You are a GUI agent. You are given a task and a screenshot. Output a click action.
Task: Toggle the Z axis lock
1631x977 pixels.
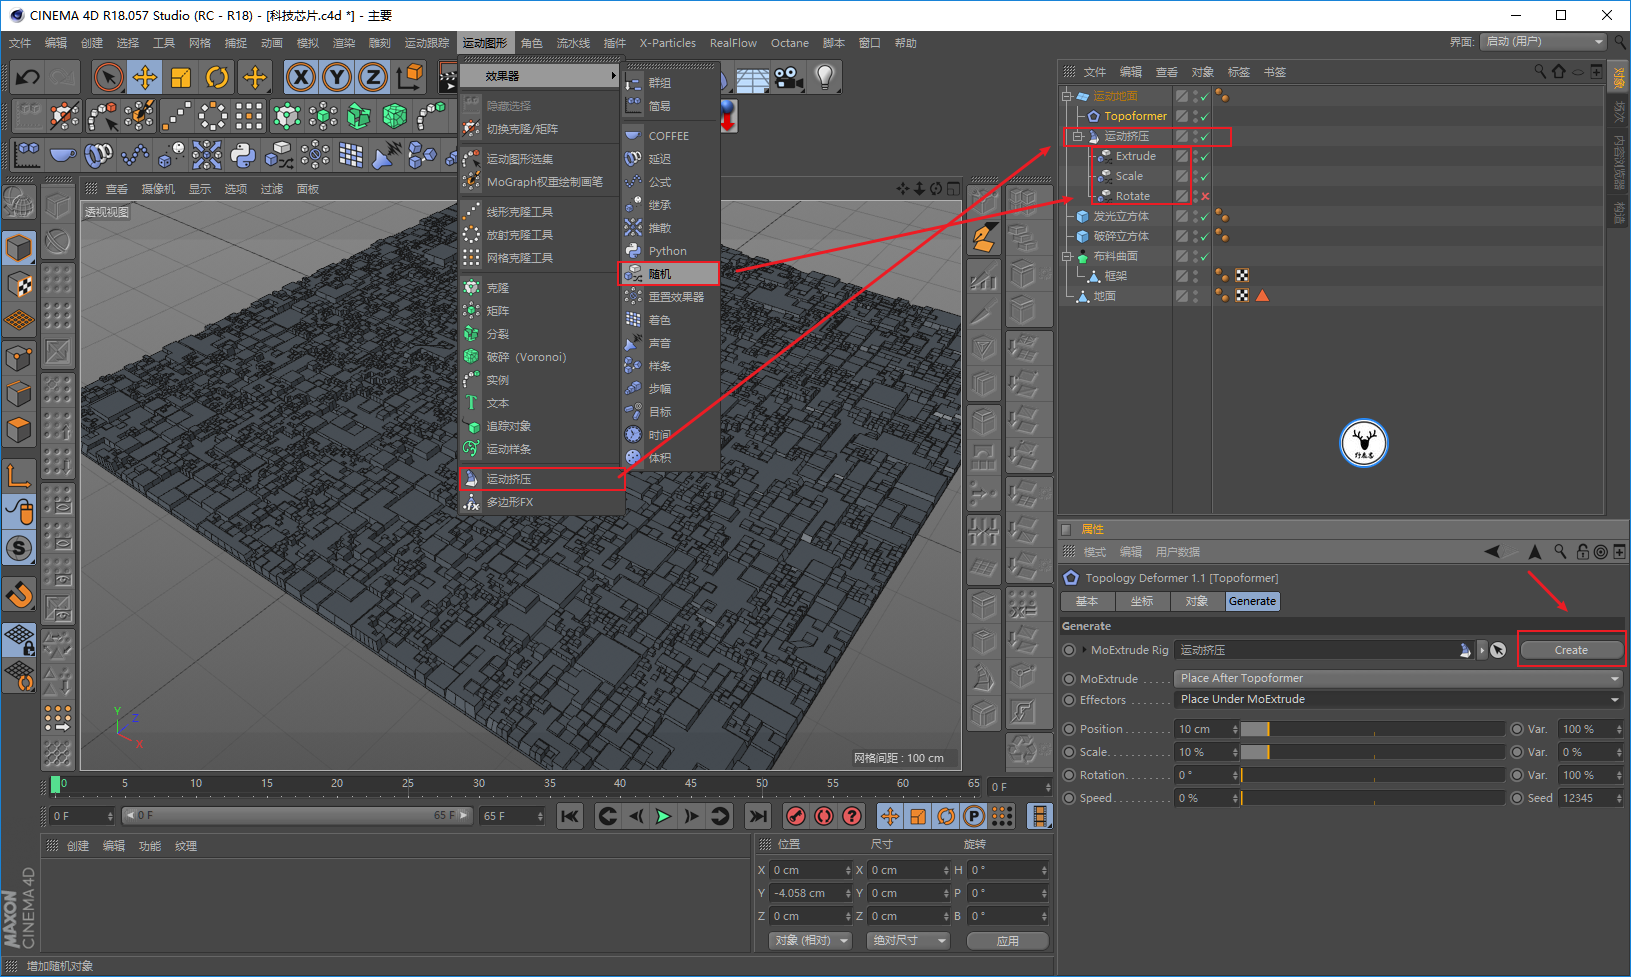[373, 77]
